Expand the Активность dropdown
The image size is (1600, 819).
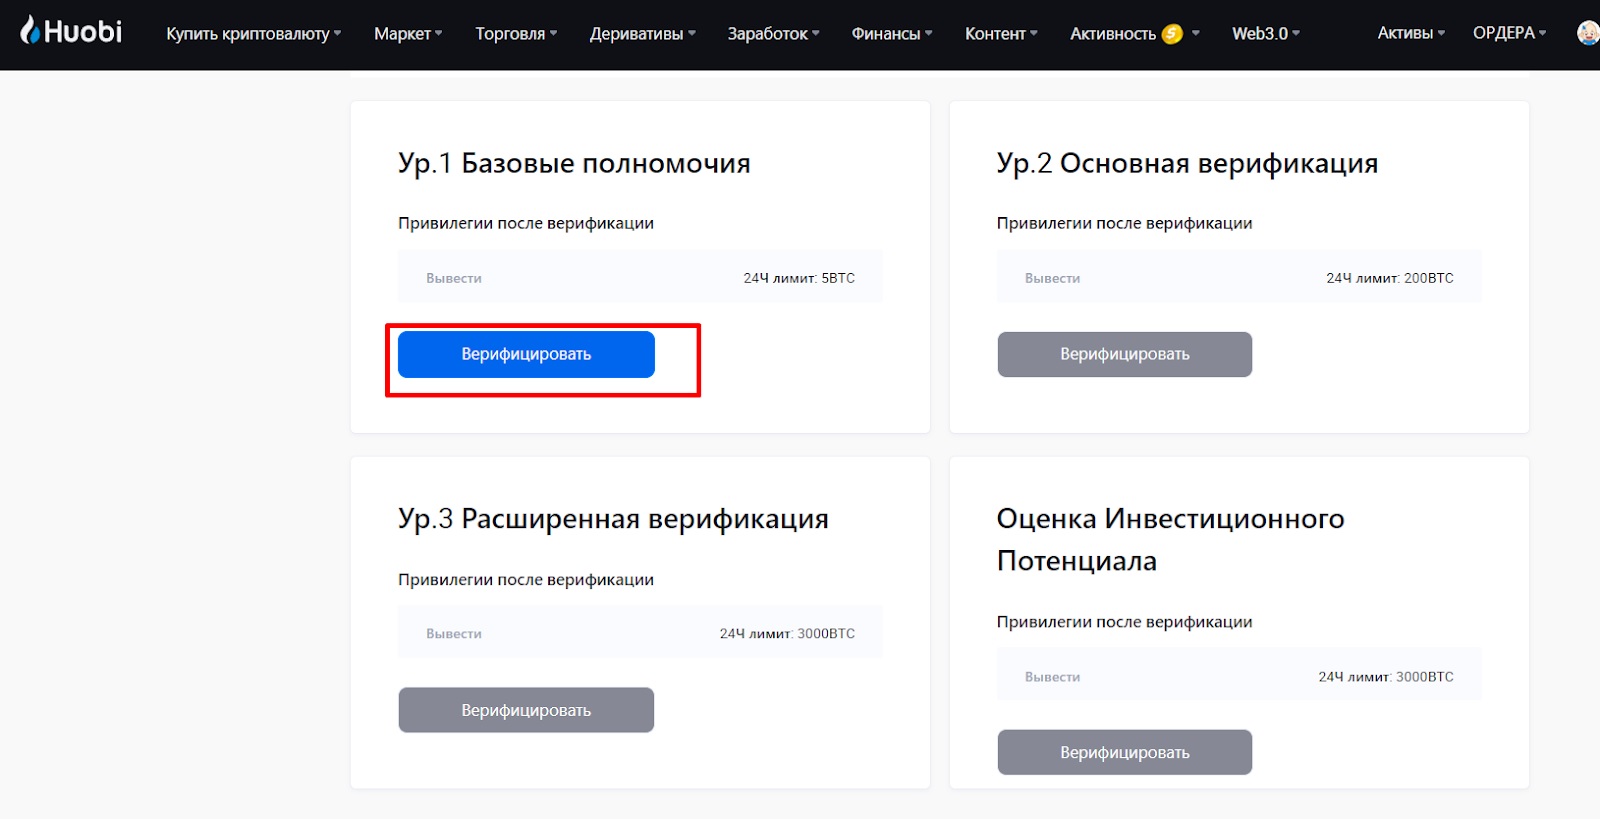tap(1134, 34)
